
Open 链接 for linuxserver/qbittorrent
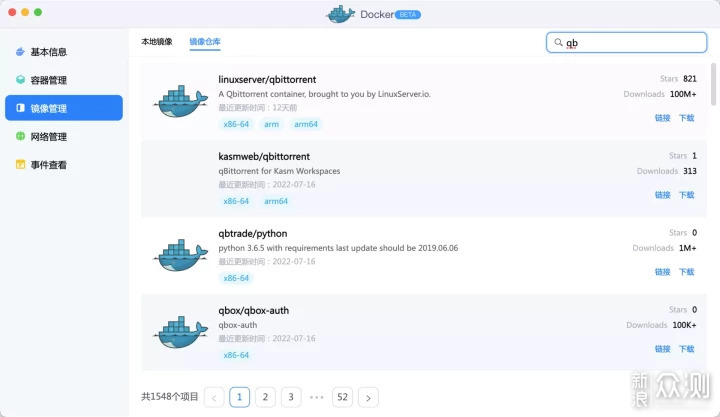click(662, 118)
